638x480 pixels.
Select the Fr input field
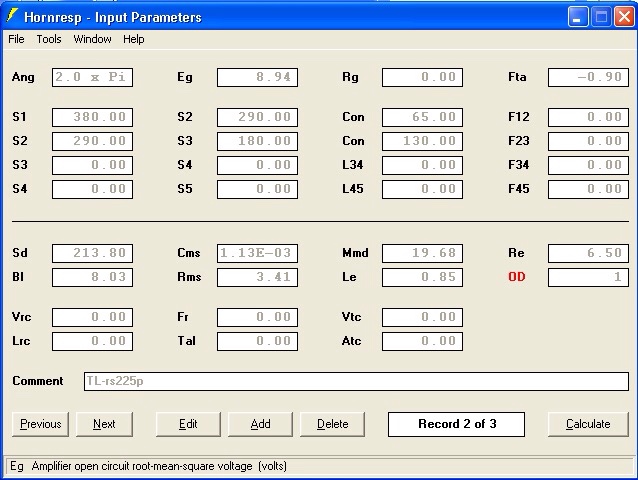[257, 317]
